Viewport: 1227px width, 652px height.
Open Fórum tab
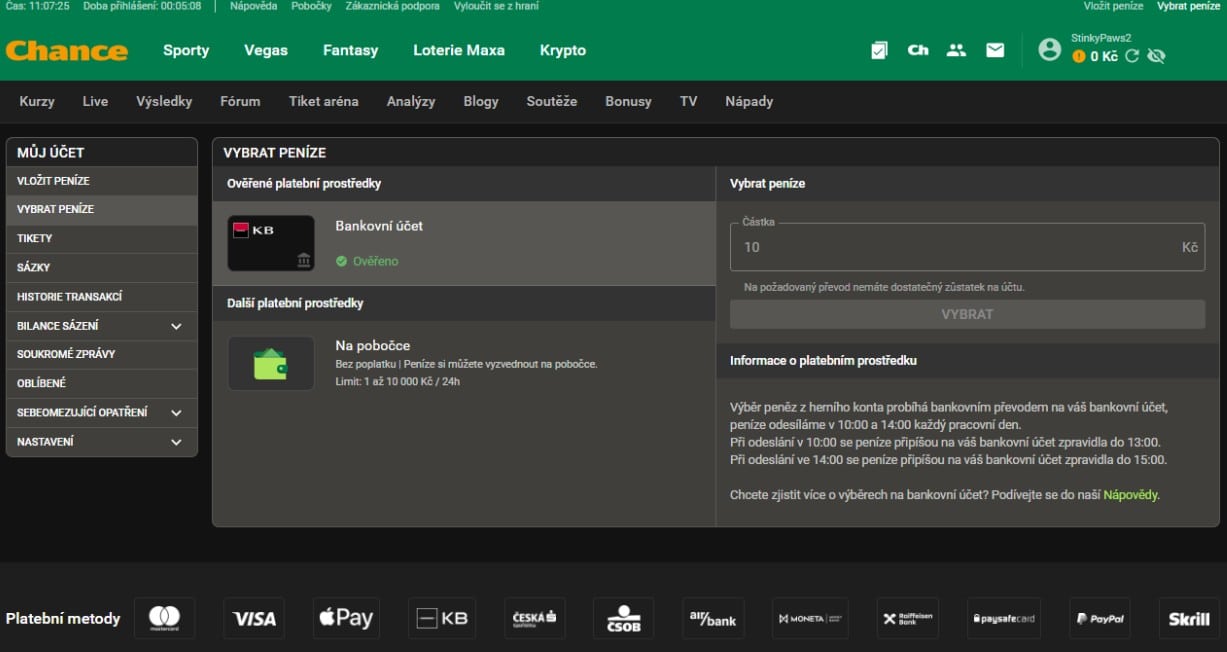240,101
